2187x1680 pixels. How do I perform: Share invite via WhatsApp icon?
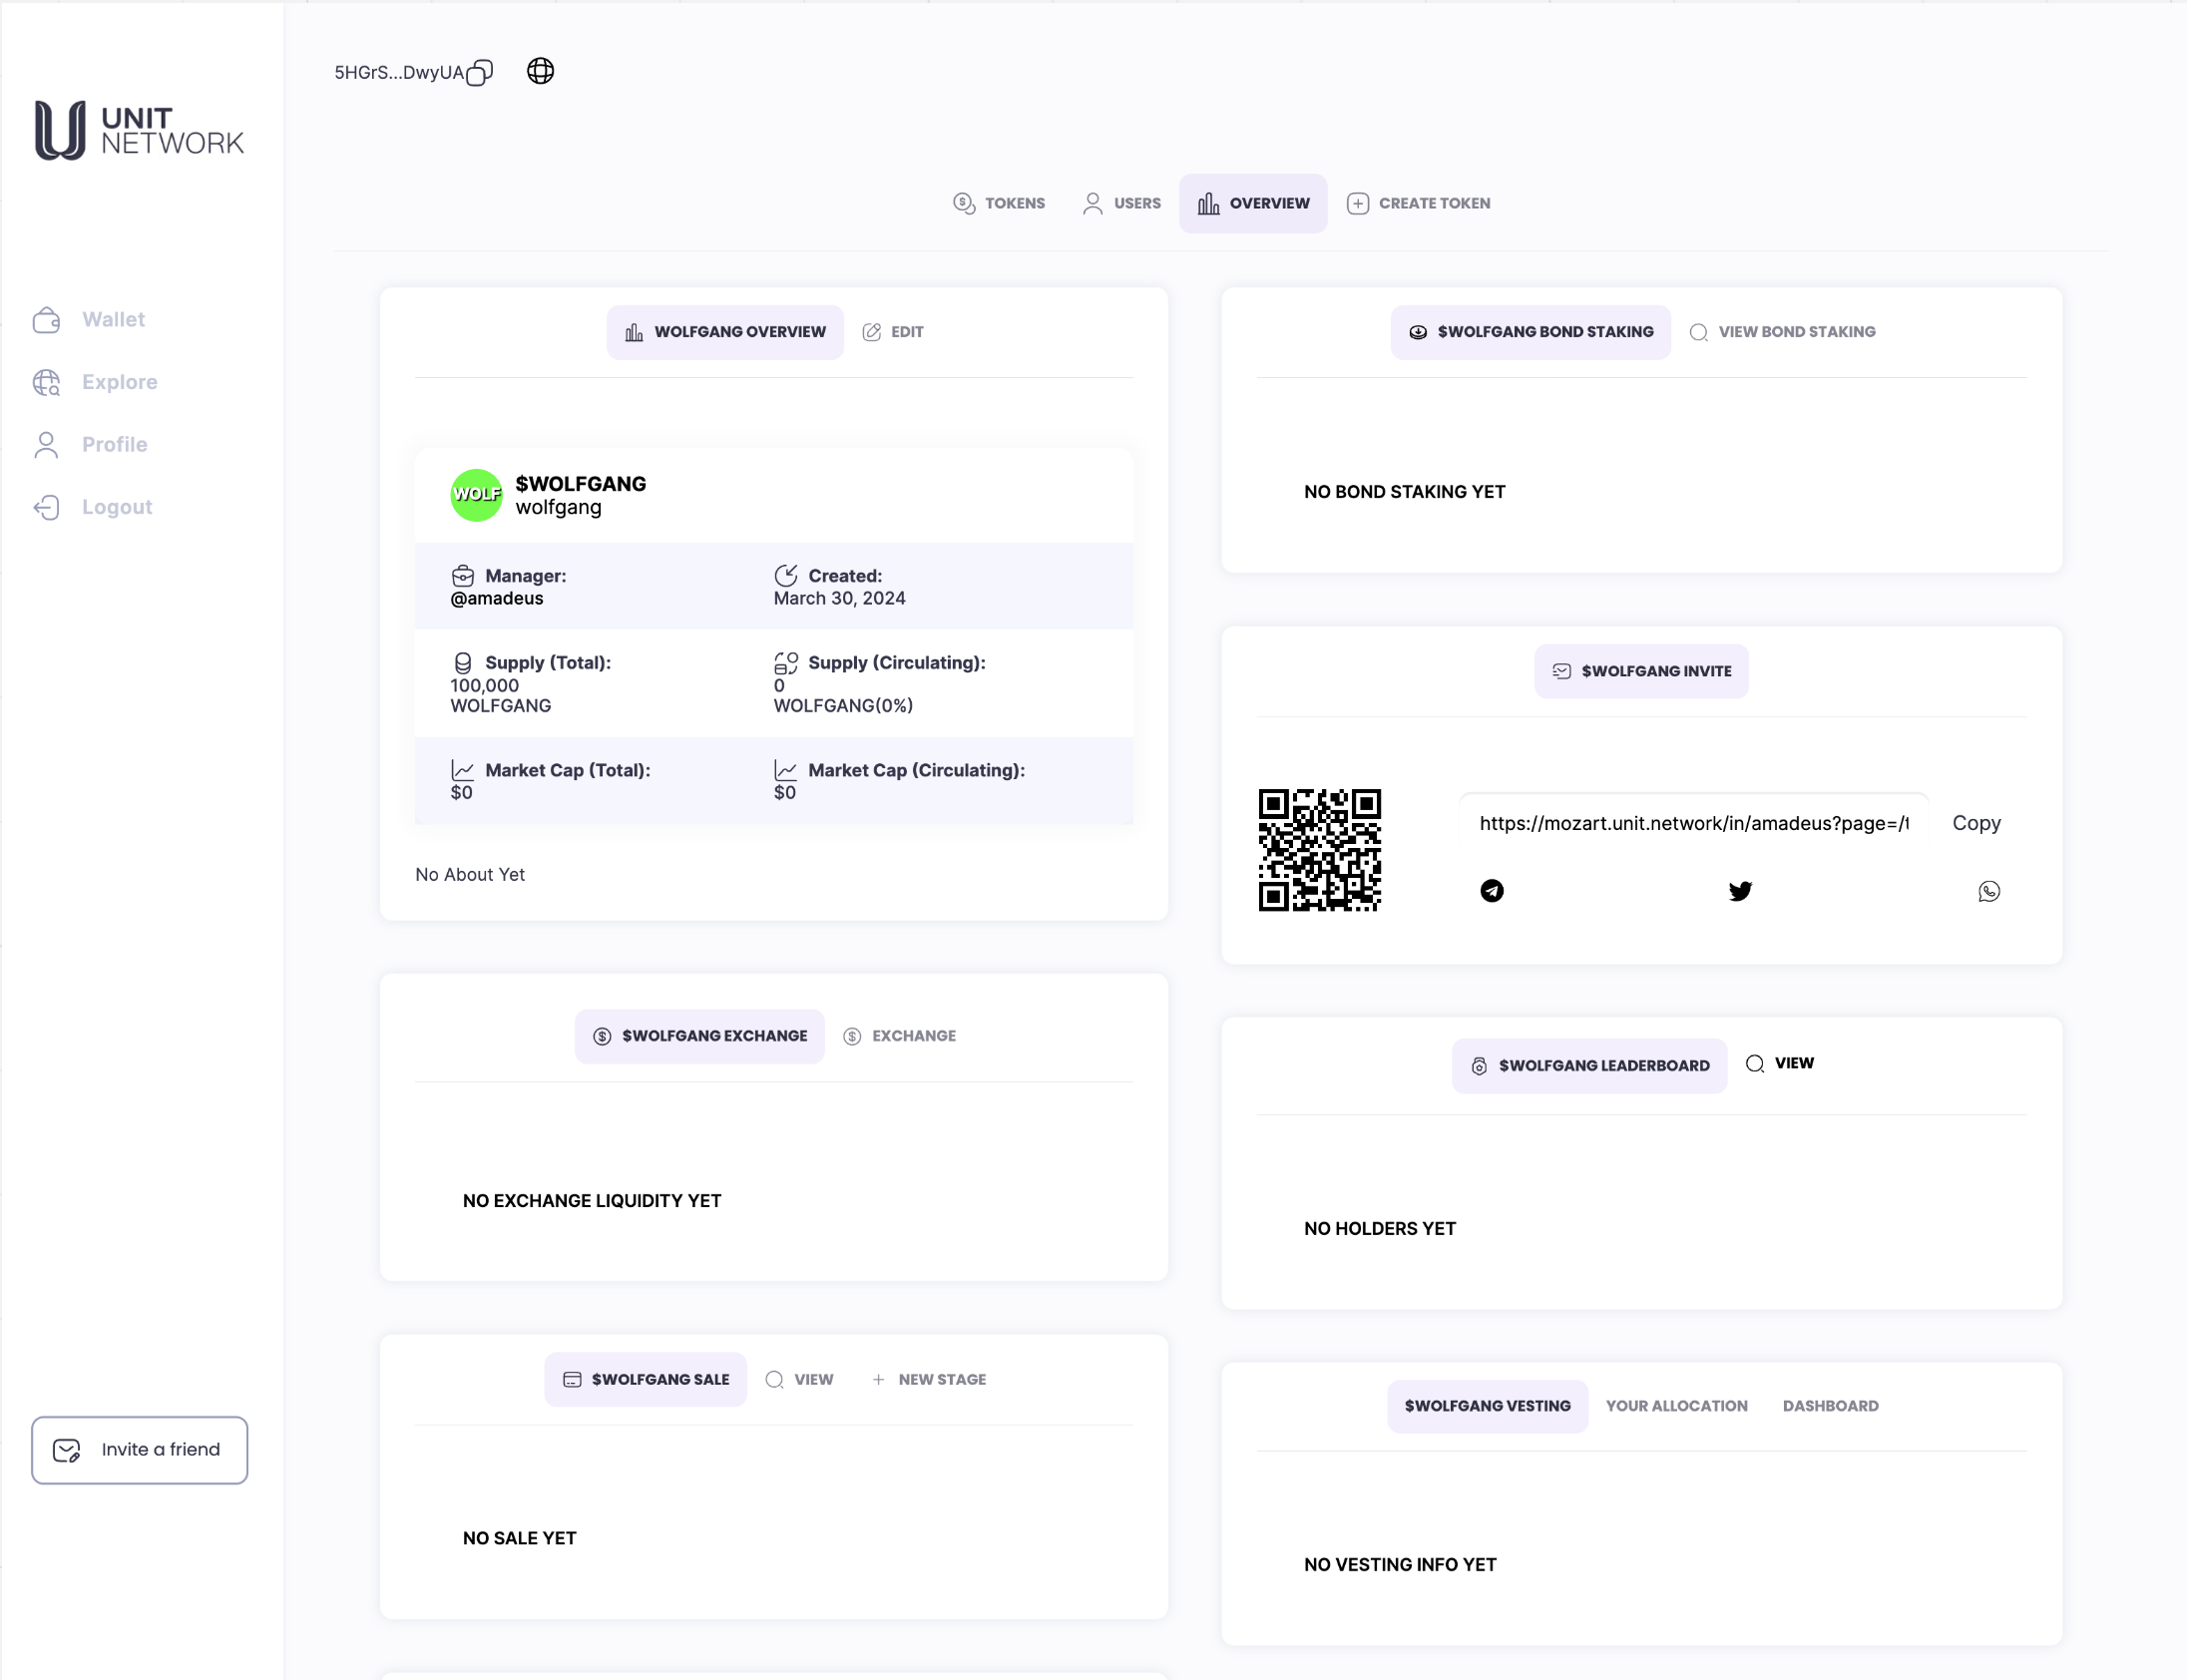(x=1988, y=891)
